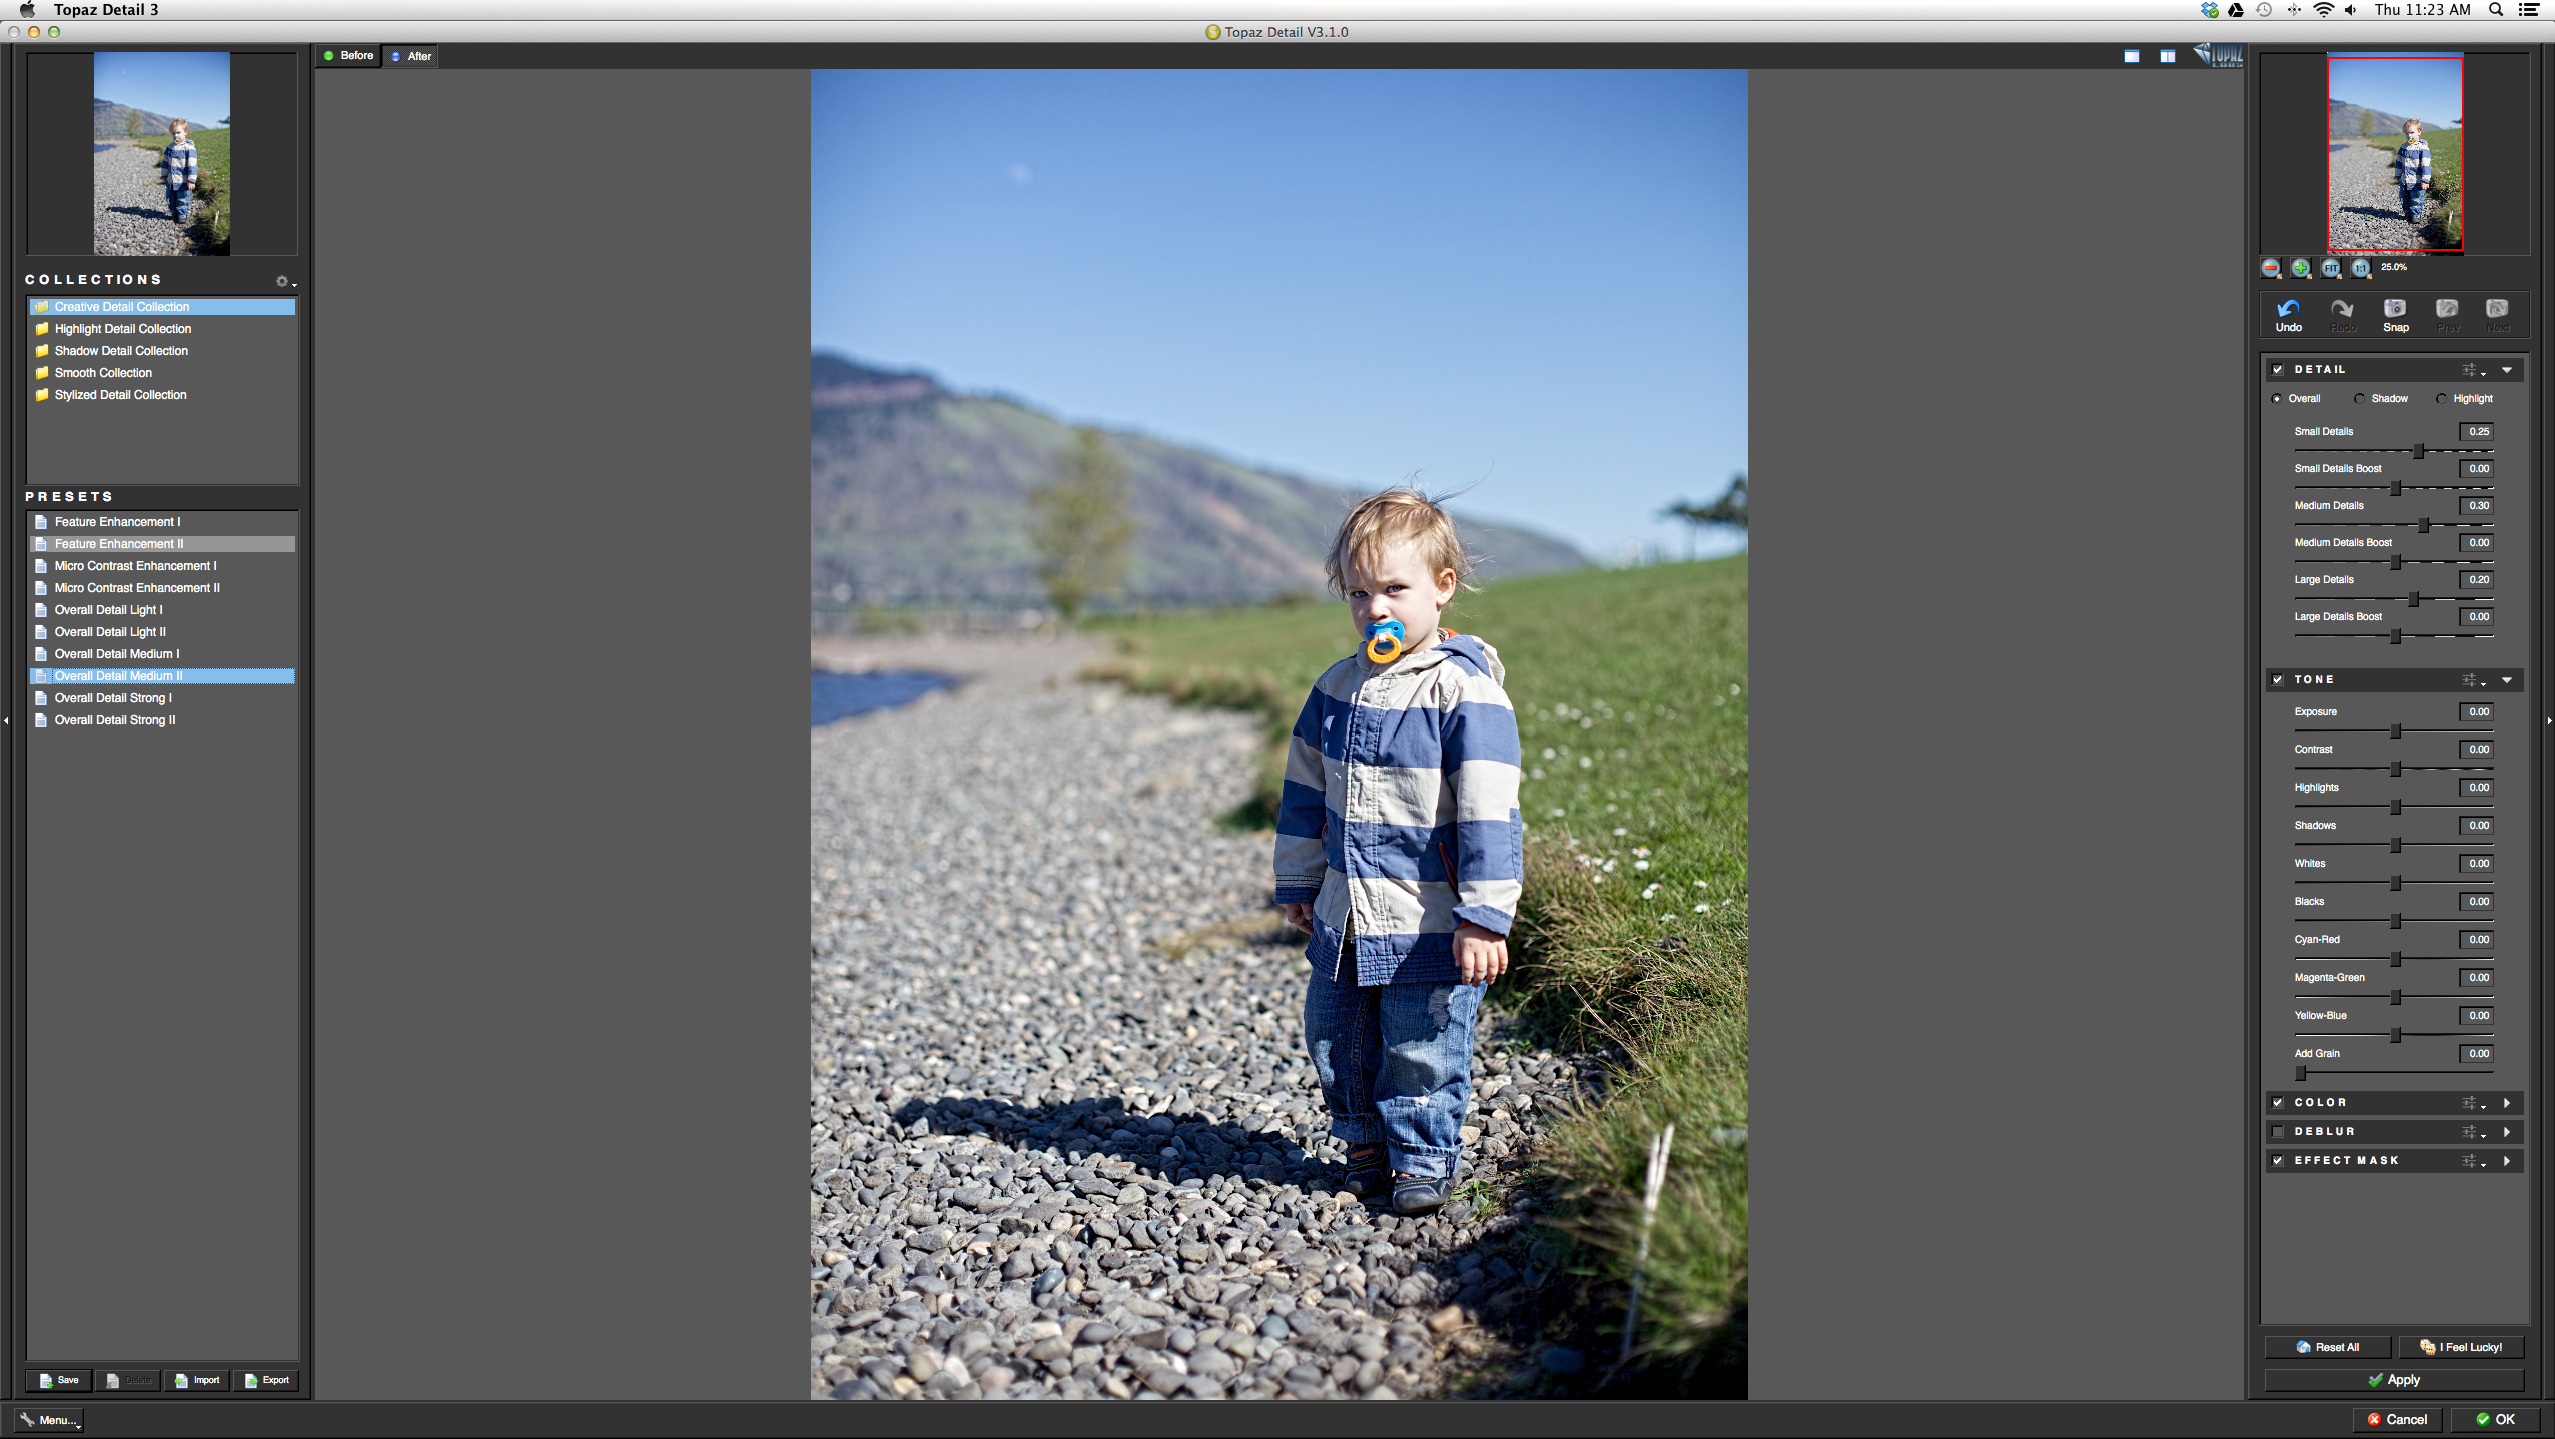Open the Shadow Detail Collection
This screenshot has height=1439, width=2555.
click(x=121, y=351)
